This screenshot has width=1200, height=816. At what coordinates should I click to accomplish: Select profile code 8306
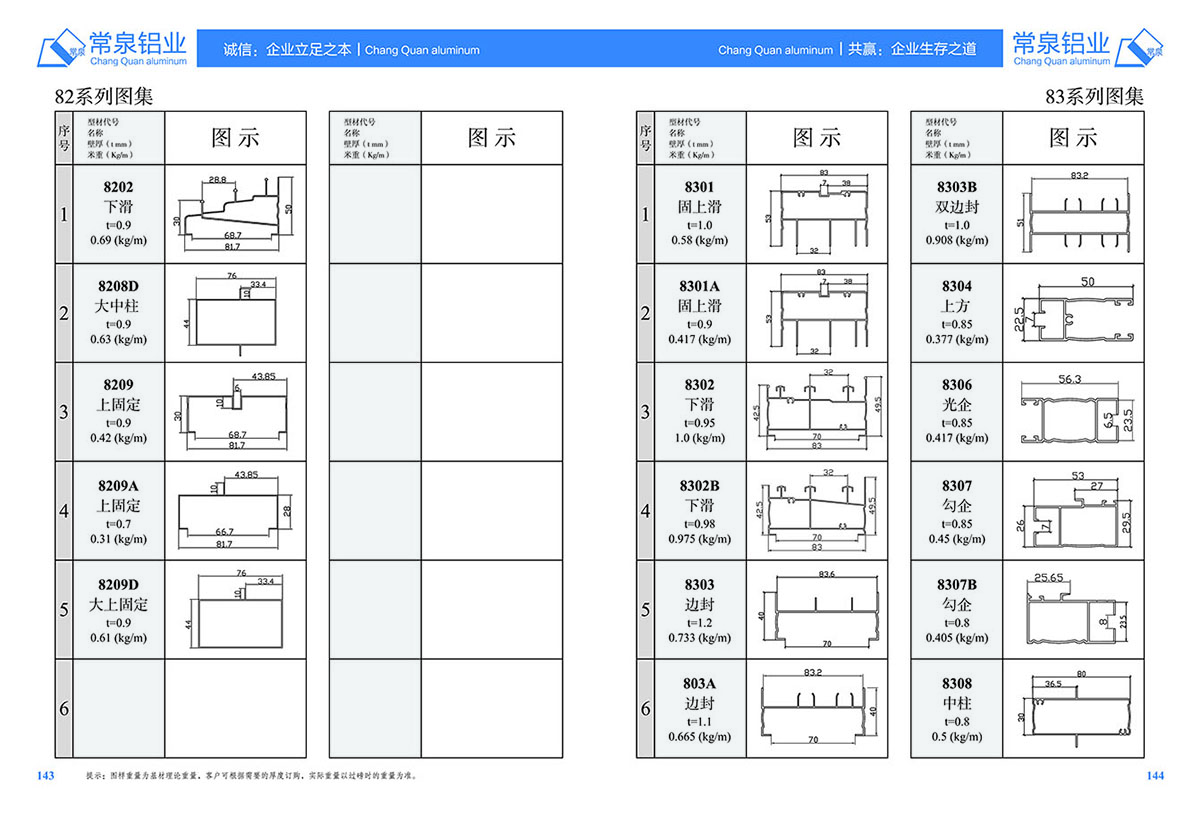pos(957,385)
